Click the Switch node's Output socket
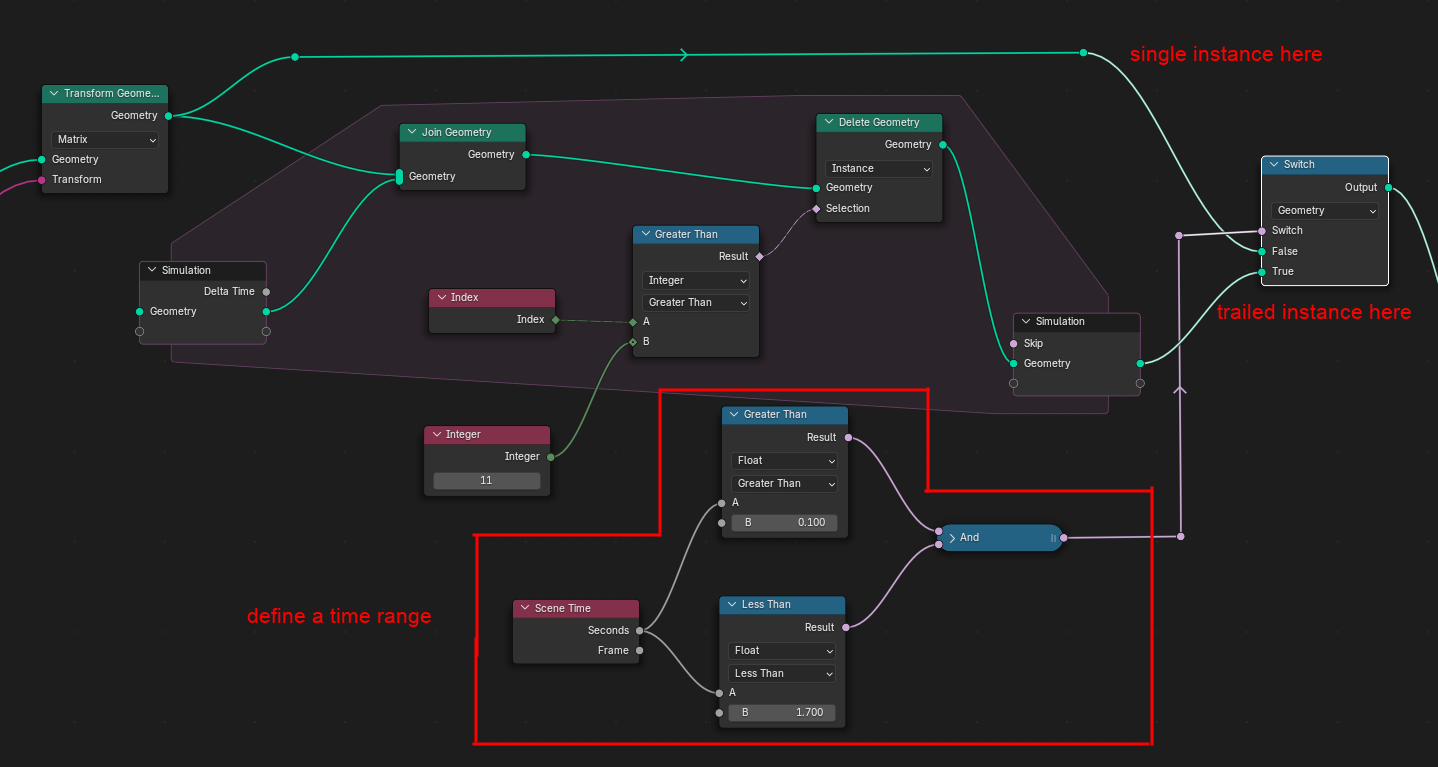The height and width of the screenshot is (767, 1438). (x=1388, y=187)
